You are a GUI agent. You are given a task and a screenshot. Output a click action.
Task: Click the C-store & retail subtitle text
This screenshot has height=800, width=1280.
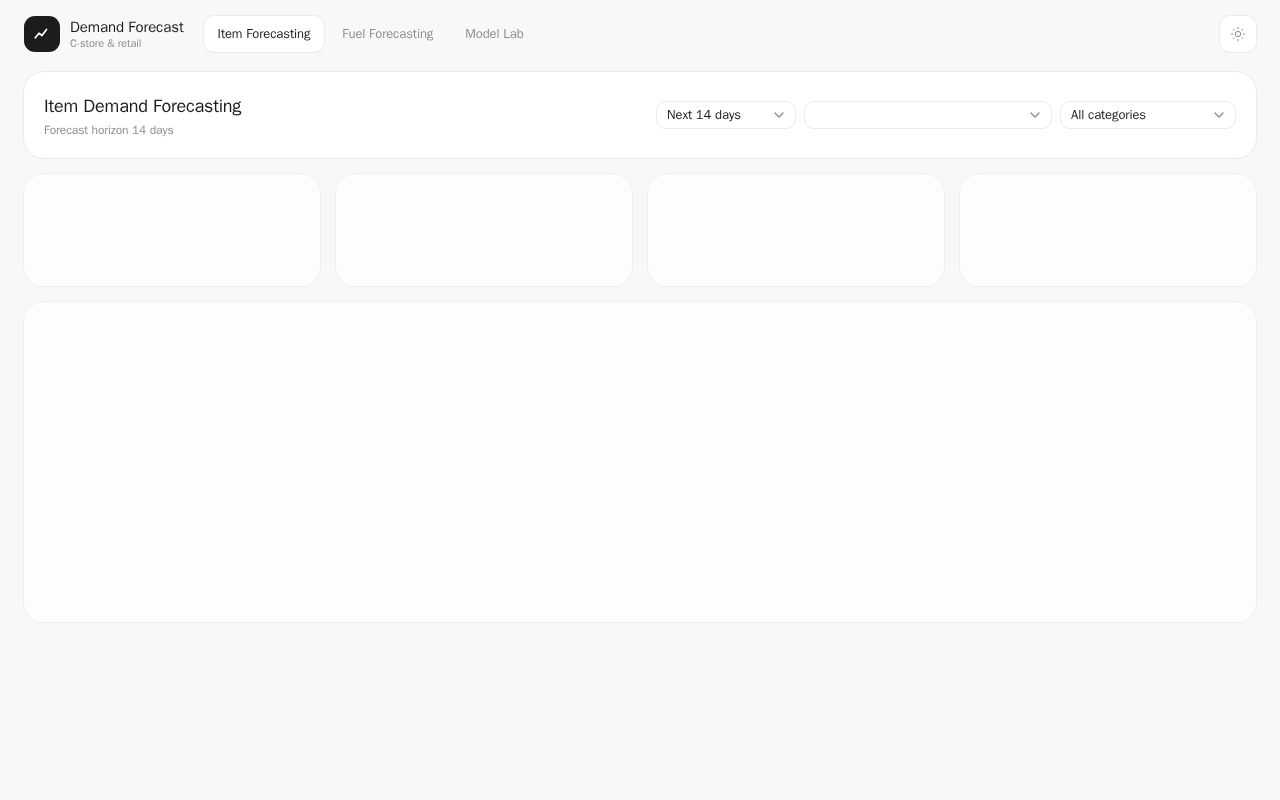[x=106, y=44]
